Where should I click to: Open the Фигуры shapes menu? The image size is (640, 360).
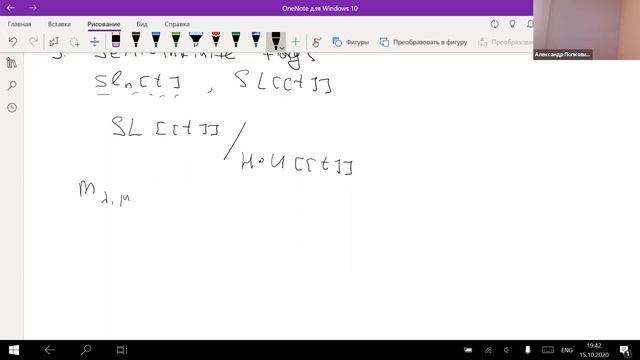pos(351,42)
